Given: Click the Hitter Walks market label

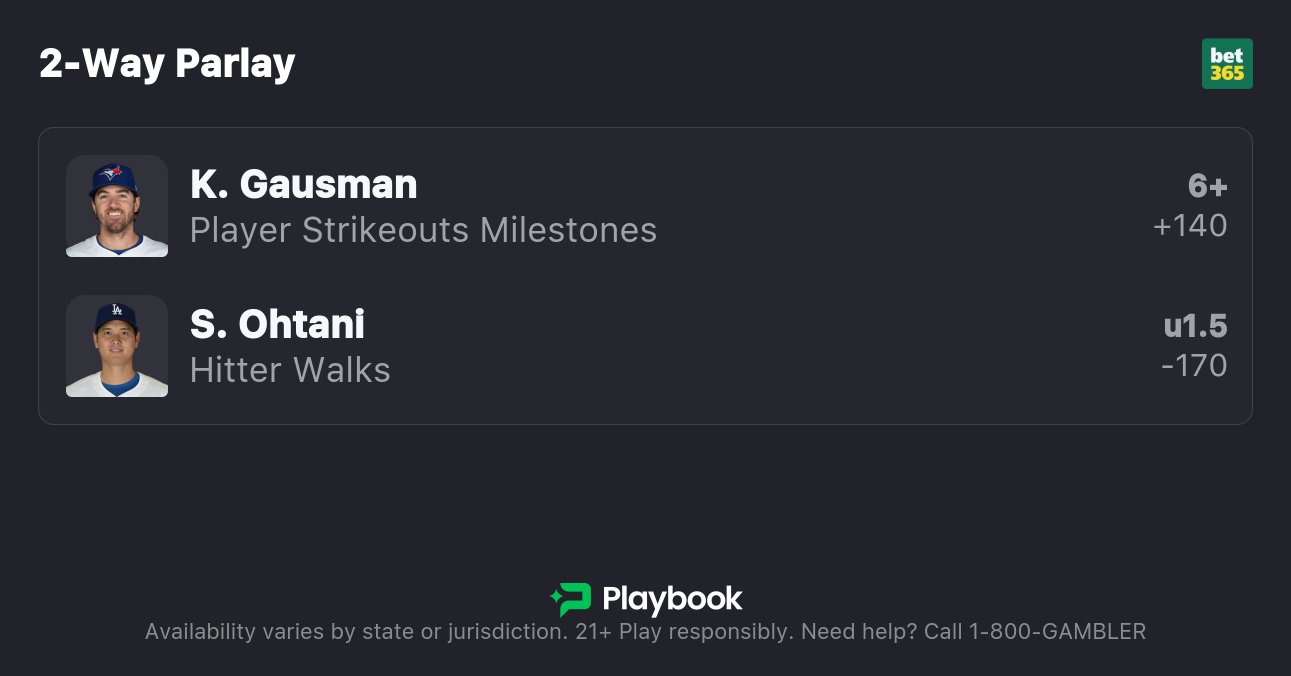Looking at the screenshot, I should click(x=290, y=370).
